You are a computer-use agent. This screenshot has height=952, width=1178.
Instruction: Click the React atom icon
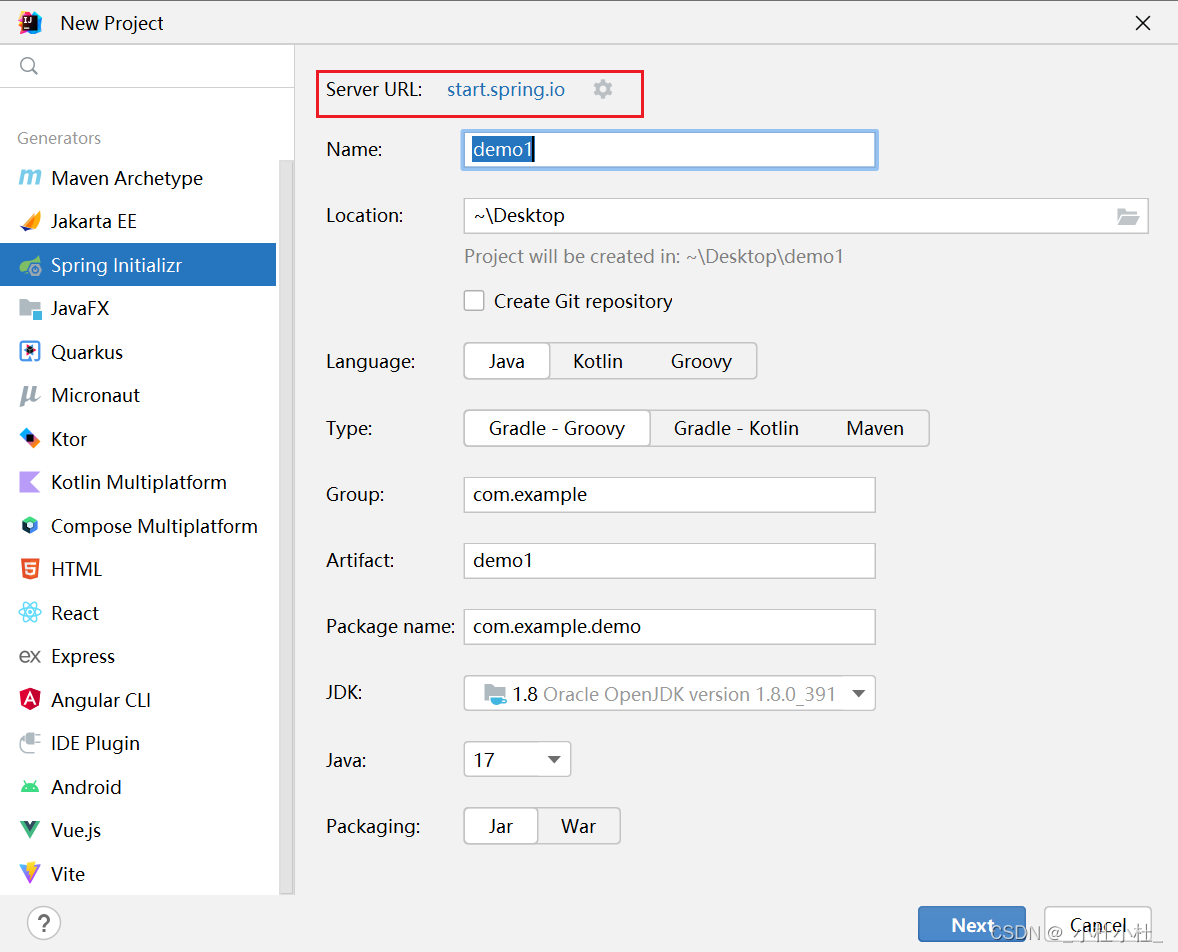pos(30,612)
